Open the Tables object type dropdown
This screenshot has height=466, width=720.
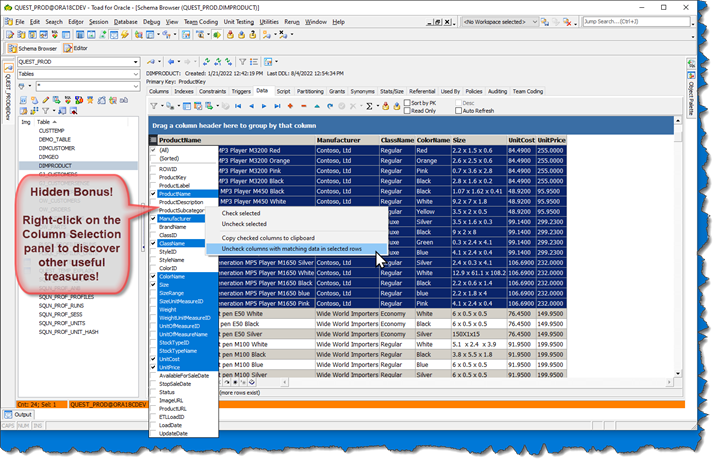(x=135, y=74)
